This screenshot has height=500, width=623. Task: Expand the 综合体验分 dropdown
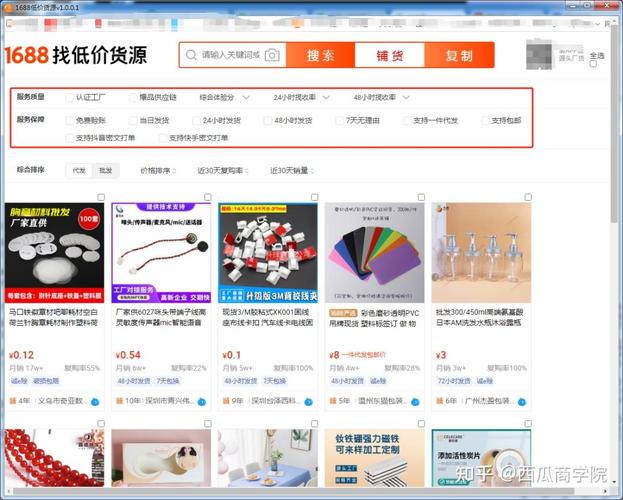point(224,97)
